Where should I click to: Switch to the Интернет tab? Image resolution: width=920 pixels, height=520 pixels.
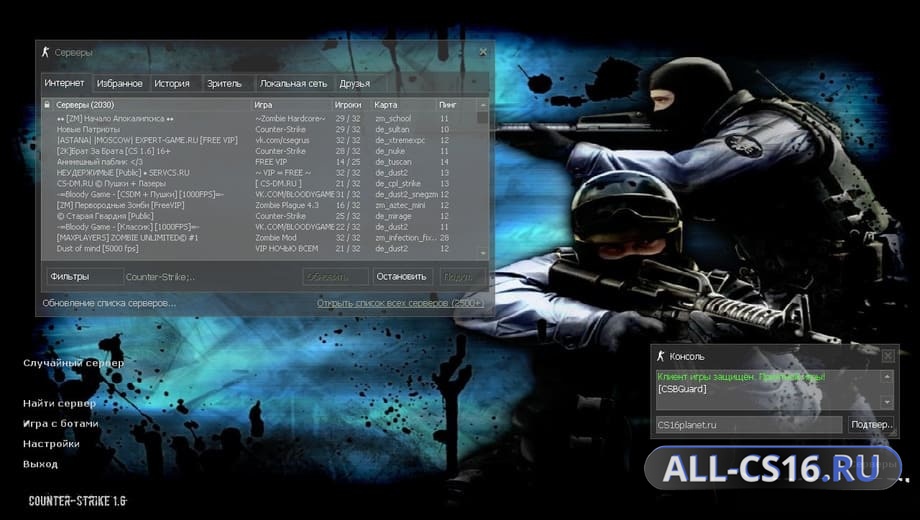coord(65,83)
